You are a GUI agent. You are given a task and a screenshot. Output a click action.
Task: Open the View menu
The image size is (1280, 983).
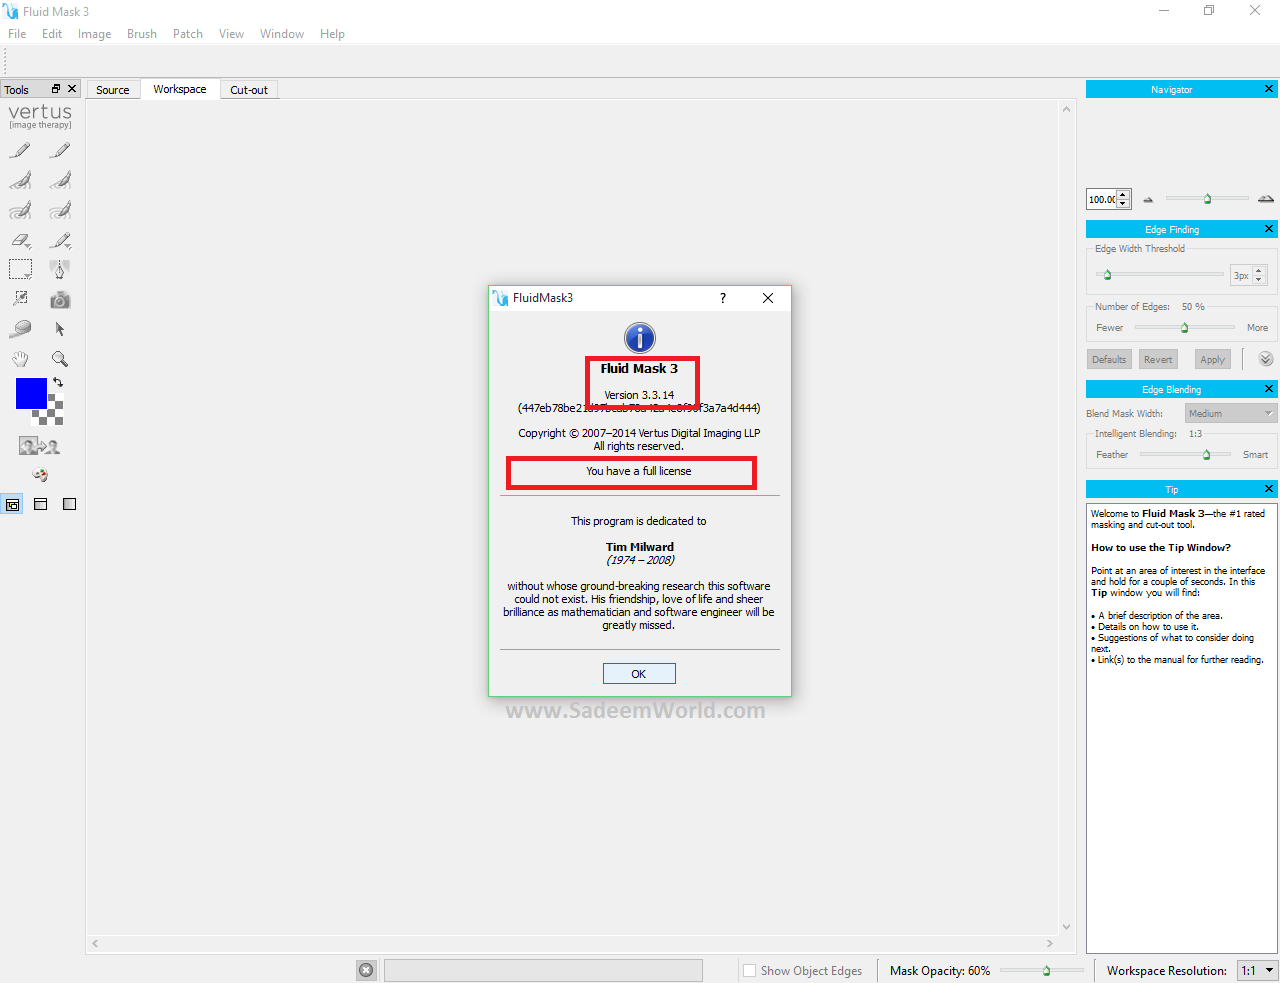(x=231, y=34)
